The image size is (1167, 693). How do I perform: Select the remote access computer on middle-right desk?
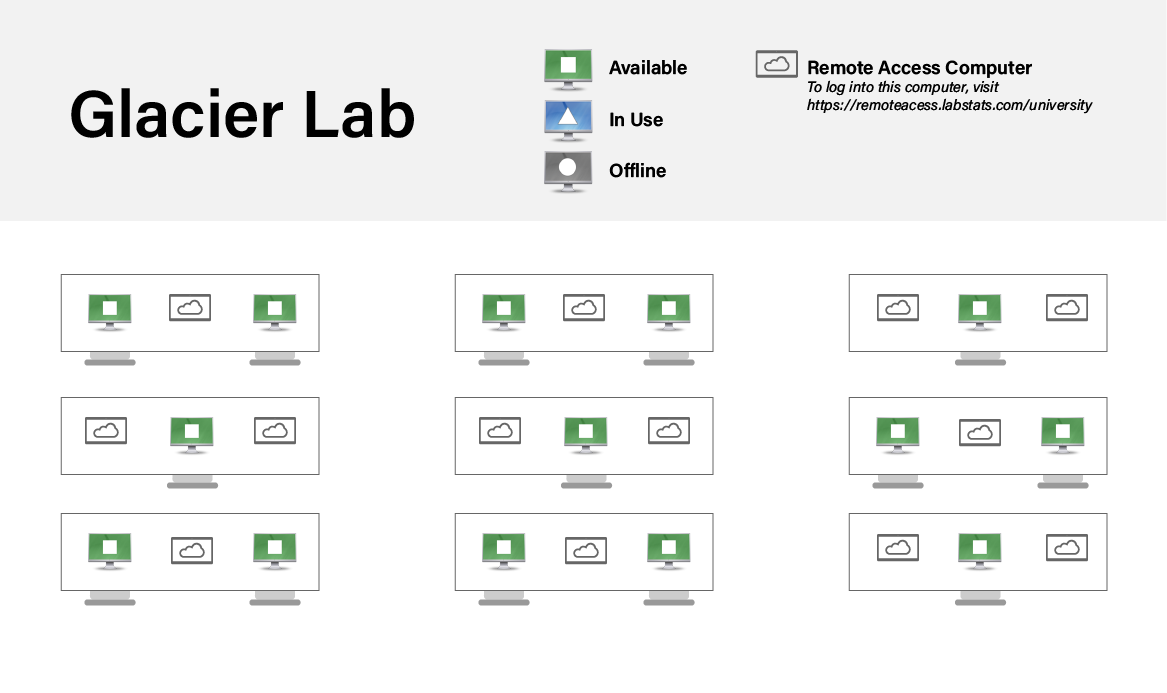tap(979, 432)
